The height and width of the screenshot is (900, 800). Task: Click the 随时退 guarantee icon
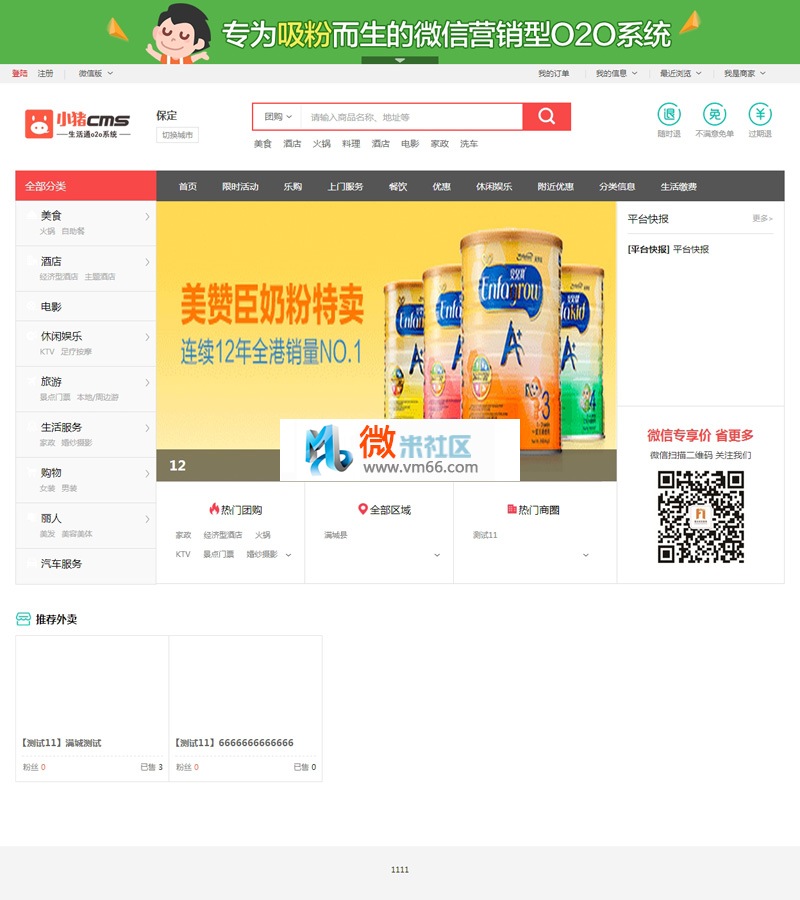[669, 114]
